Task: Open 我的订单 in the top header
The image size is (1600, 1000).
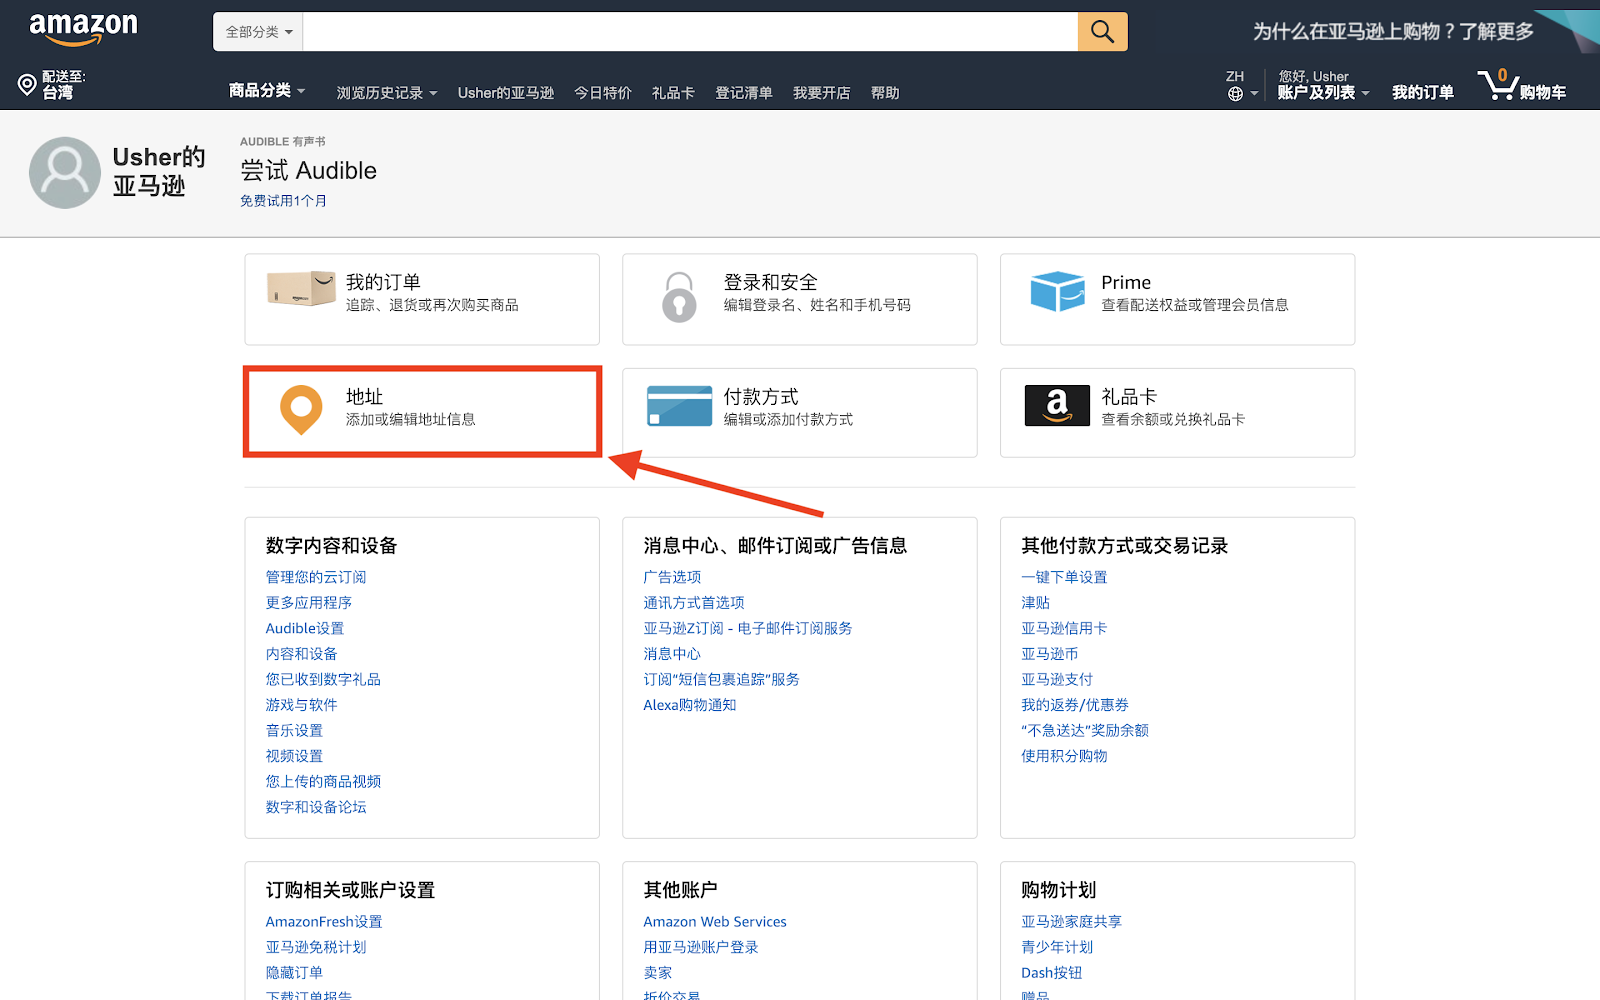Action: 1423,92
